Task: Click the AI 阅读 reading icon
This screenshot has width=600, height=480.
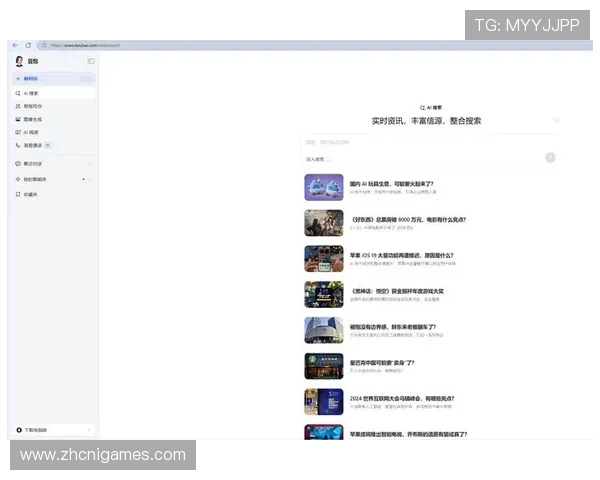Action: [x=18, y=132]
